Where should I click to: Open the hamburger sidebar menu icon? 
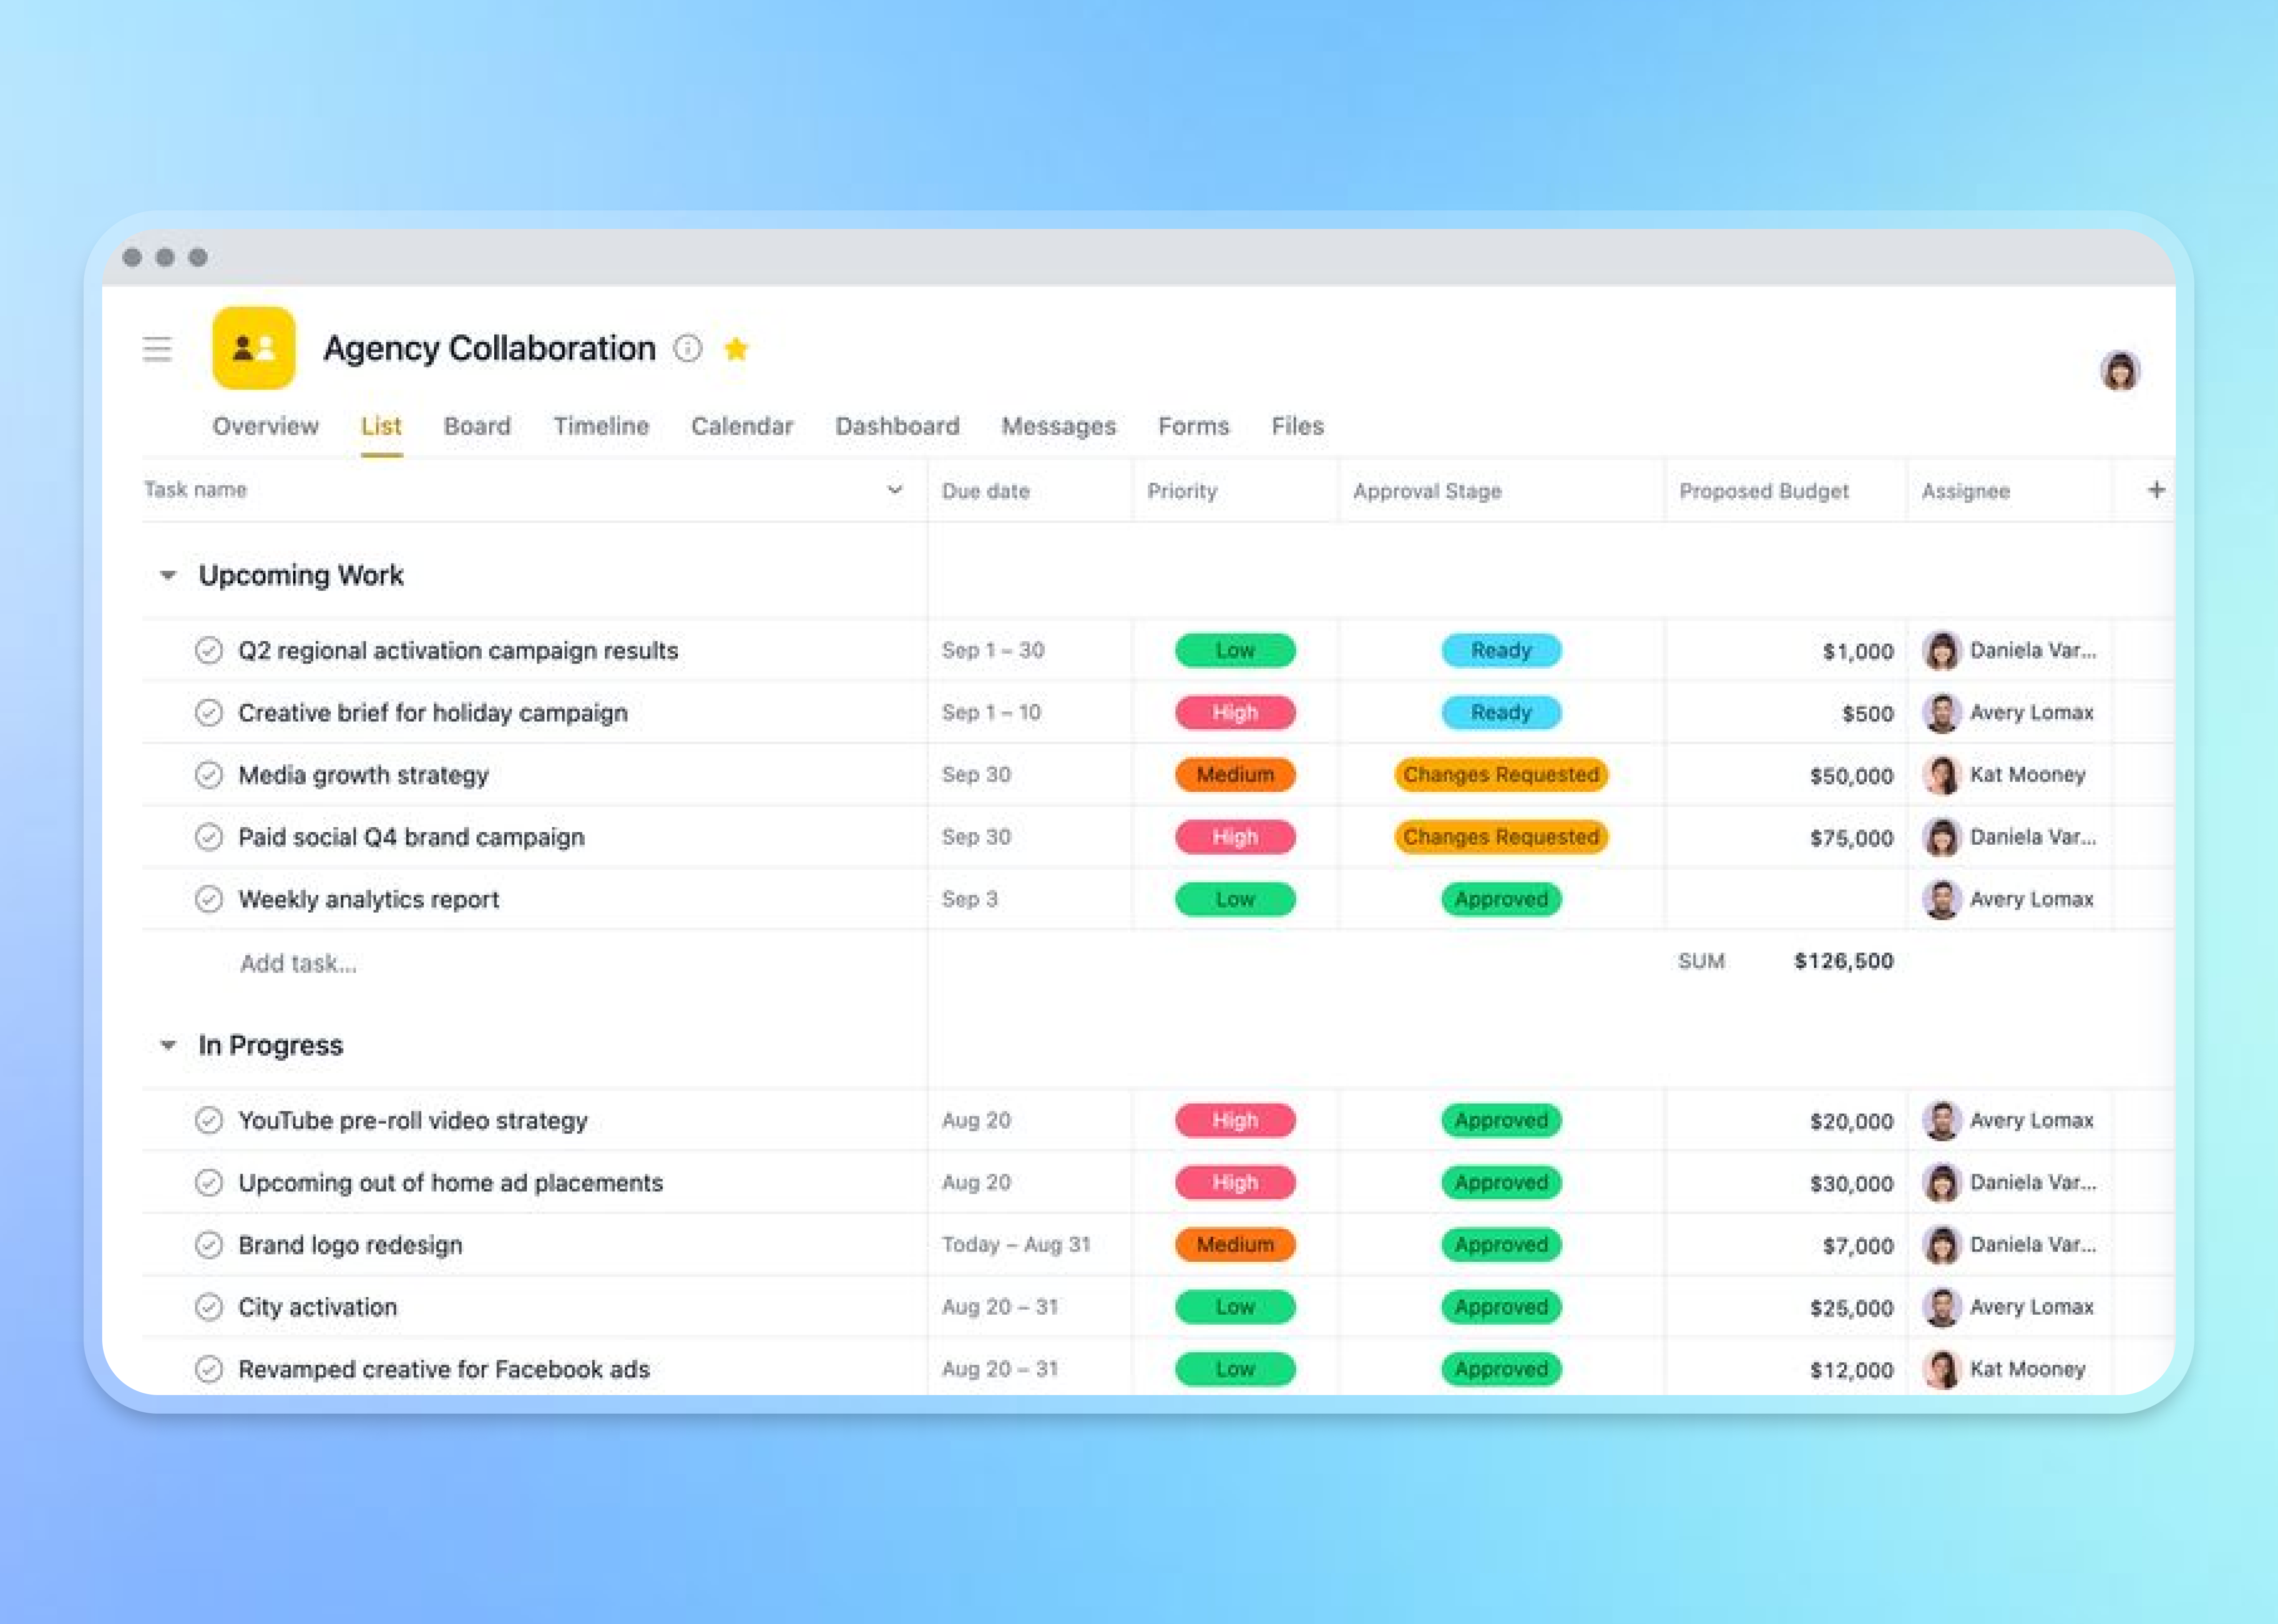click(x=157, y=349)
